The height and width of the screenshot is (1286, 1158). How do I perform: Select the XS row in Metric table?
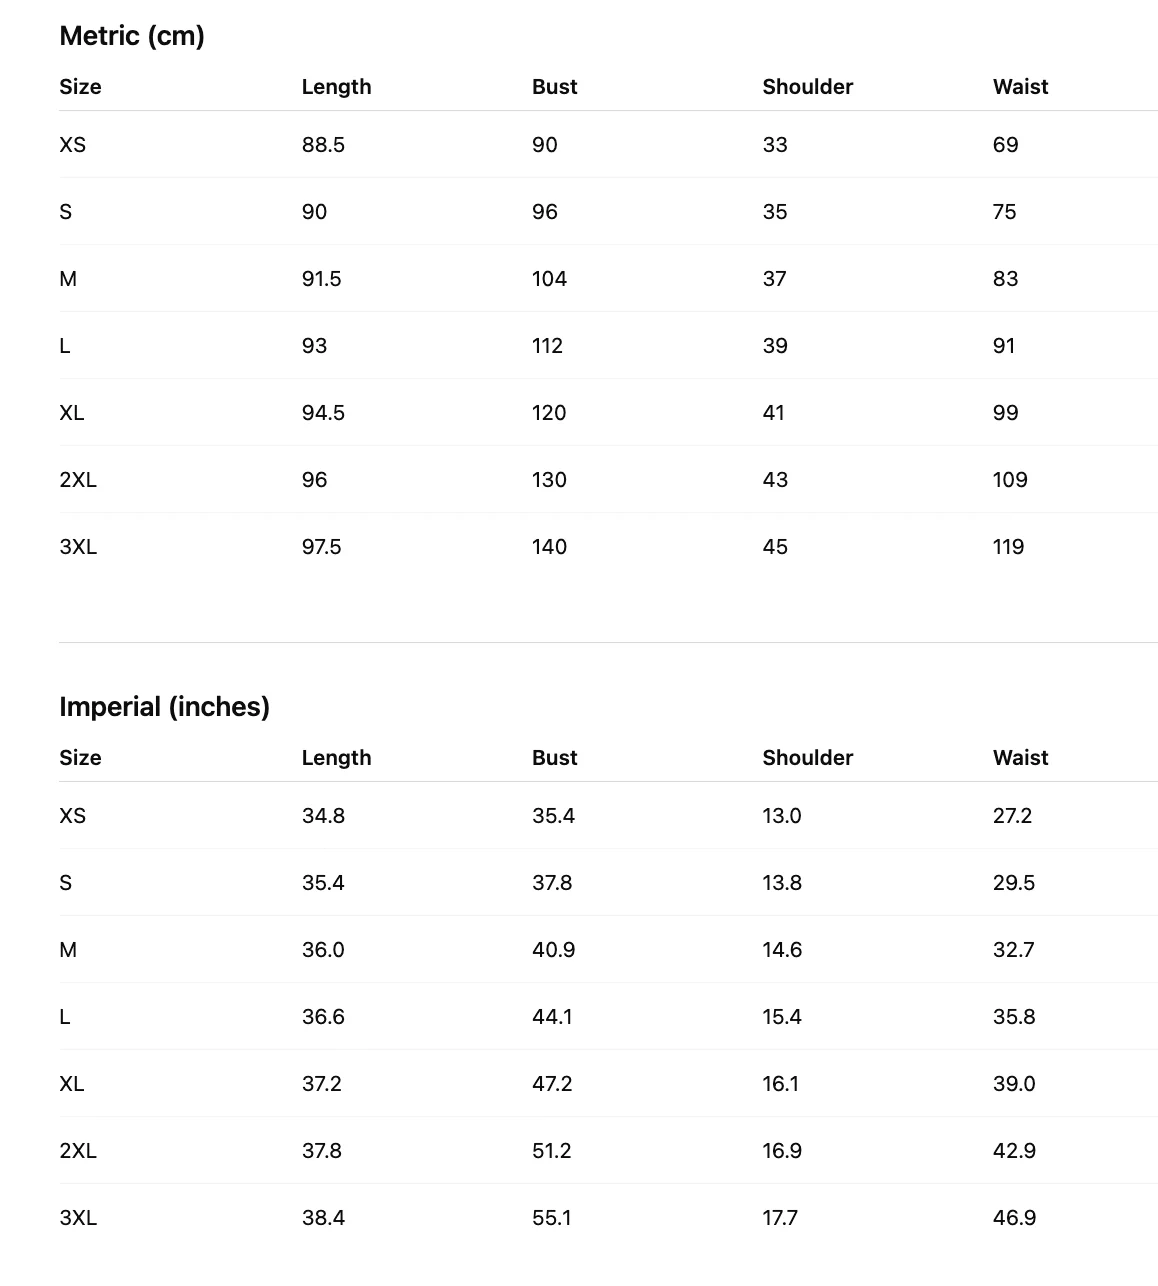[608, 145]
